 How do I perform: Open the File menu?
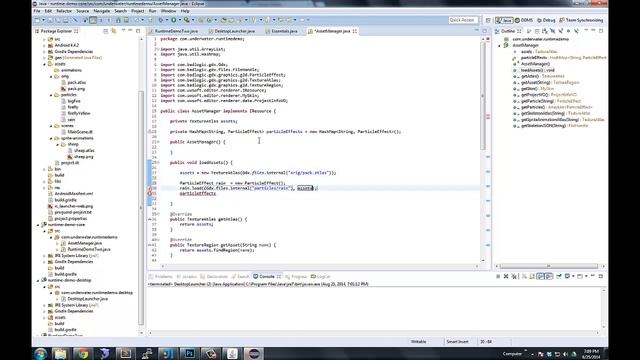click(37, 11)
